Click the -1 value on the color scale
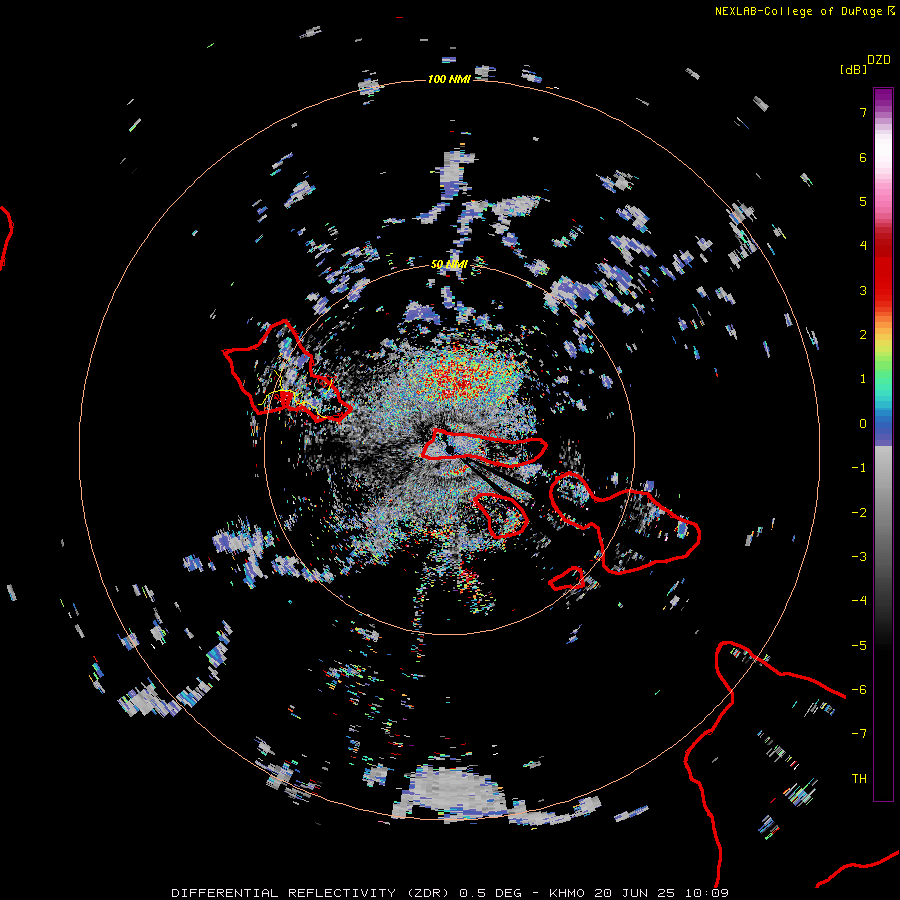 pos(859,468)
